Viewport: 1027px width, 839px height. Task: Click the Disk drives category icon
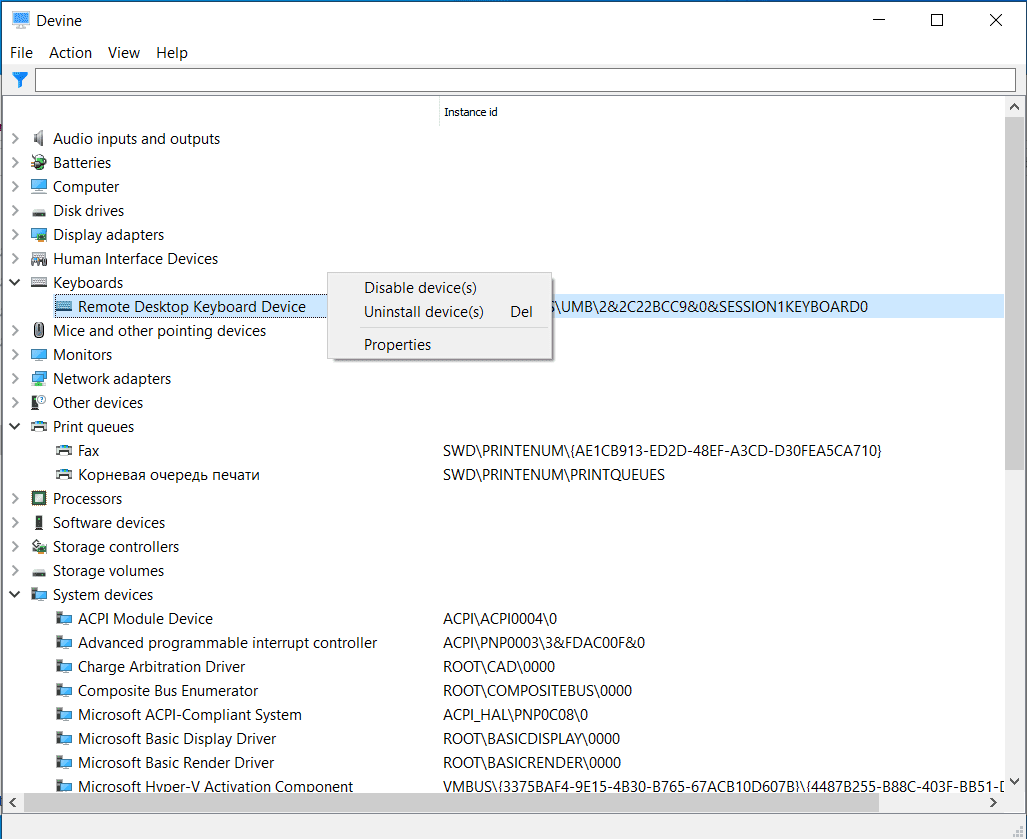tap(39, 211)
